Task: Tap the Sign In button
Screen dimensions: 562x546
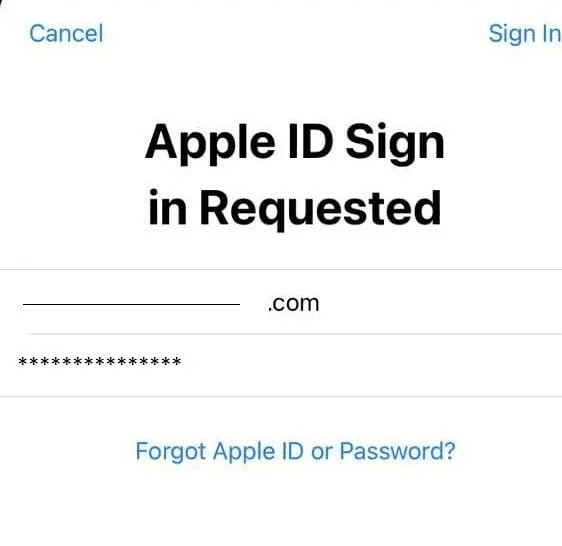Action: point(525,34)
